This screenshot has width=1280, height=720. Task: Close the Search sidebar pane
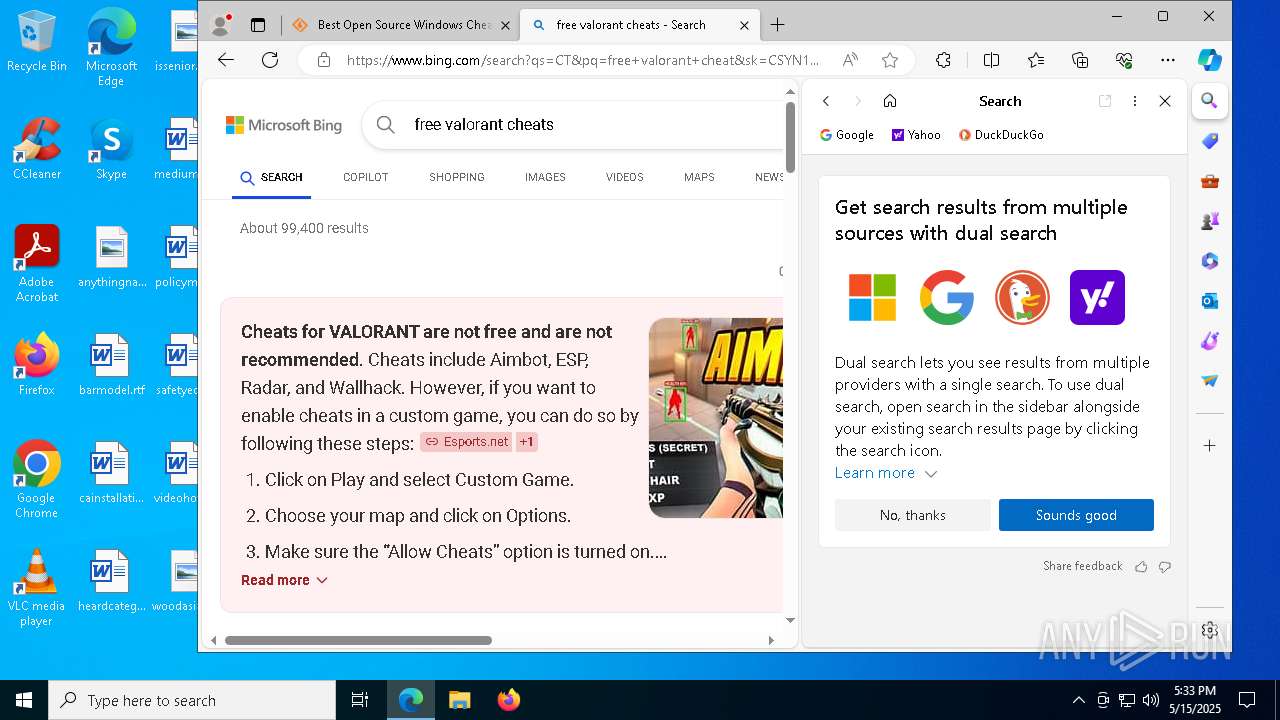coord(1165,101)
